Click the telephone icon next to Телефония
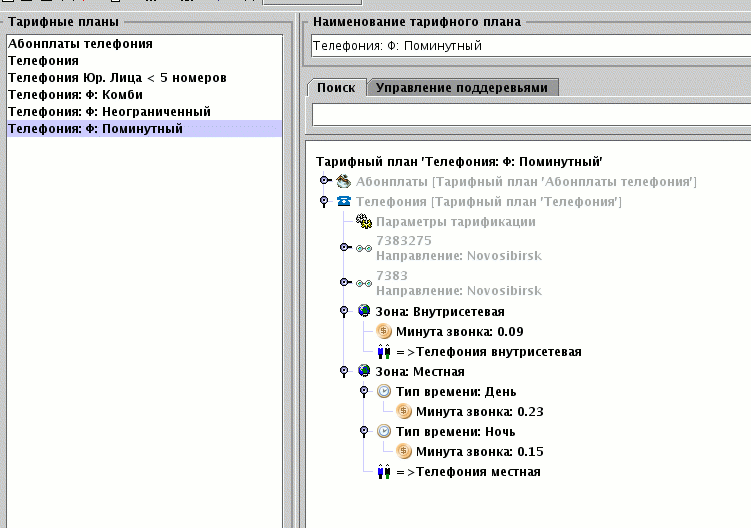Screen dimensions: 751x528 click(343, 201)
